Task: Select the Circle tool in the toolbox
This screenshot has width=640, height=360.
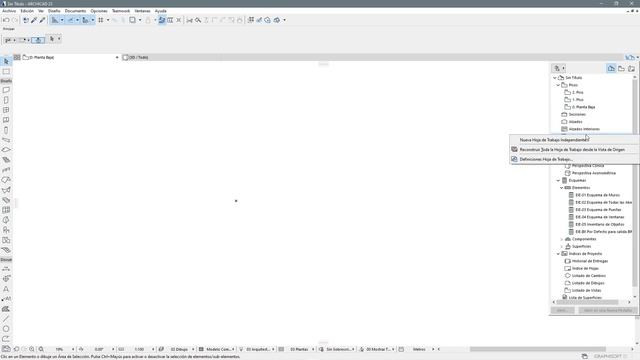Action: coord(6,329)
